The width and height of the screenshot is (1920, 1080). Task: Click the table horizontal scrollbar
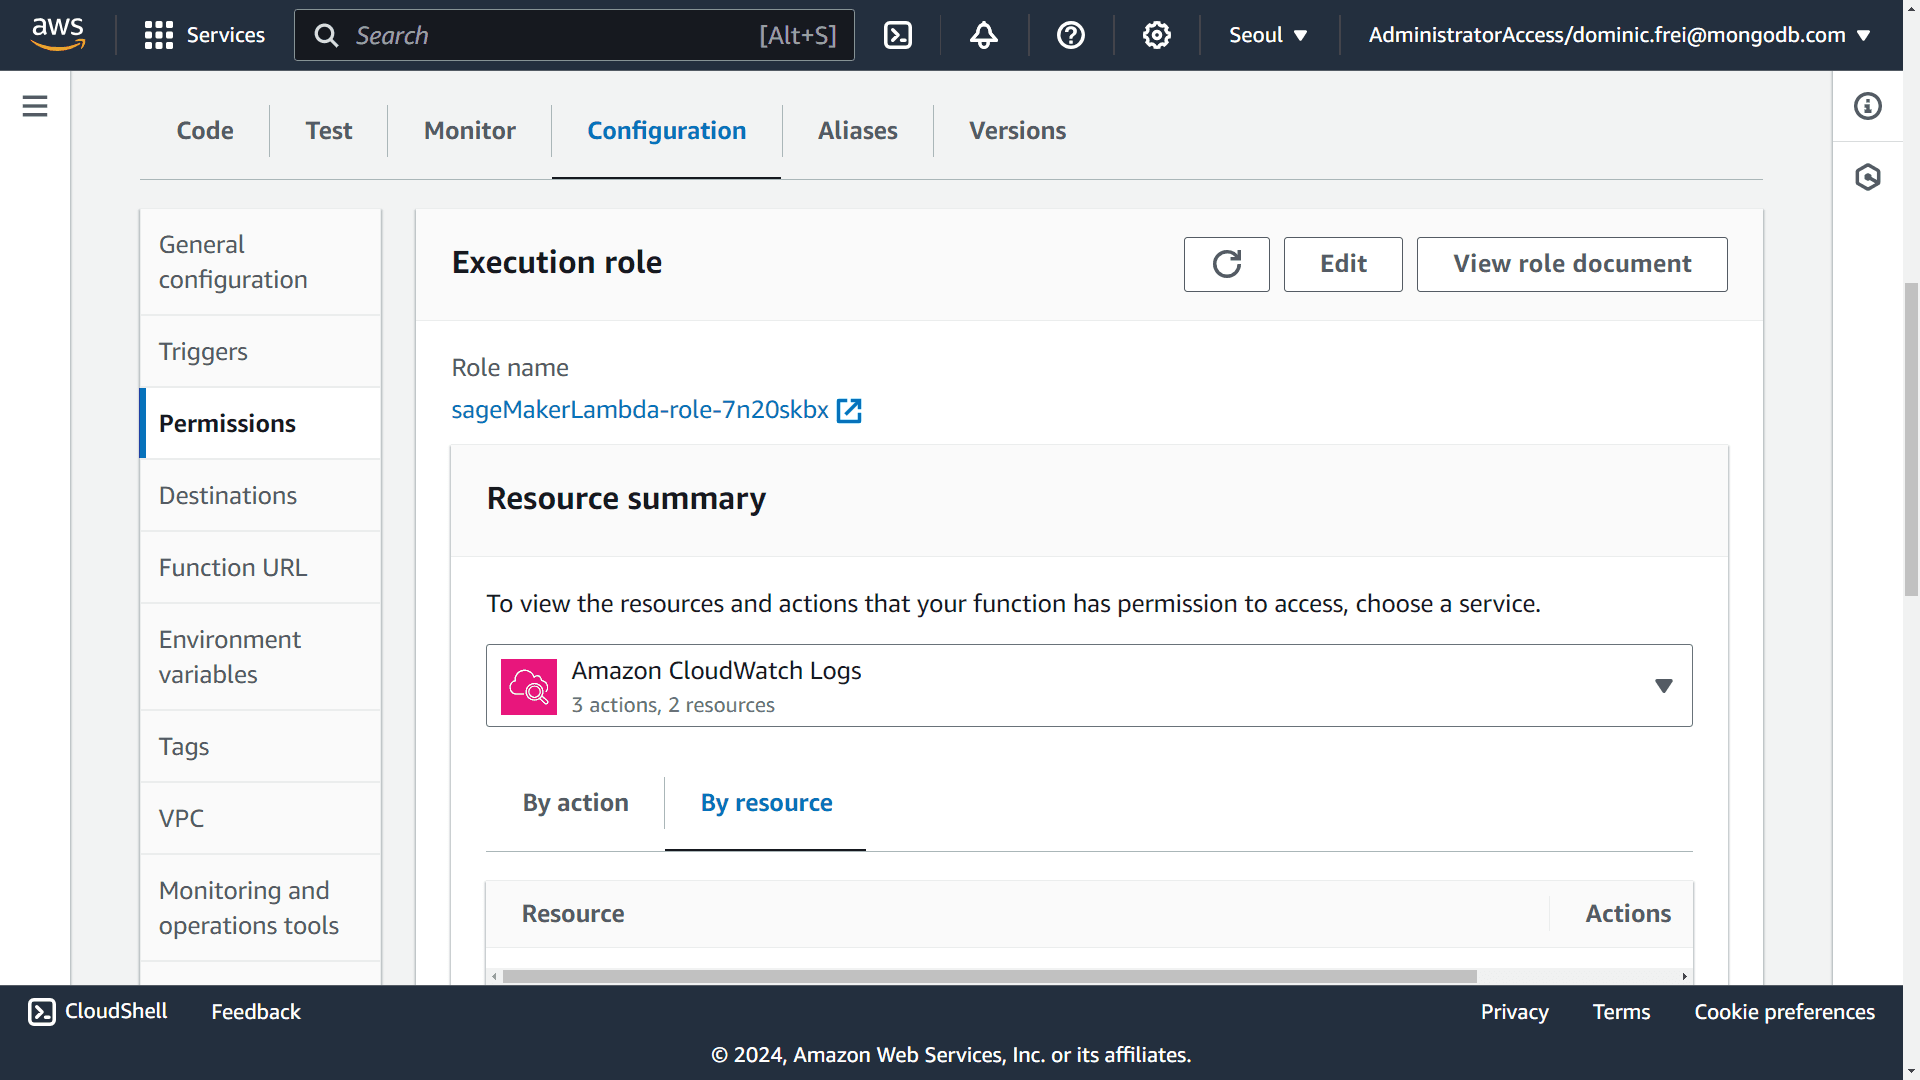[989, 976]
